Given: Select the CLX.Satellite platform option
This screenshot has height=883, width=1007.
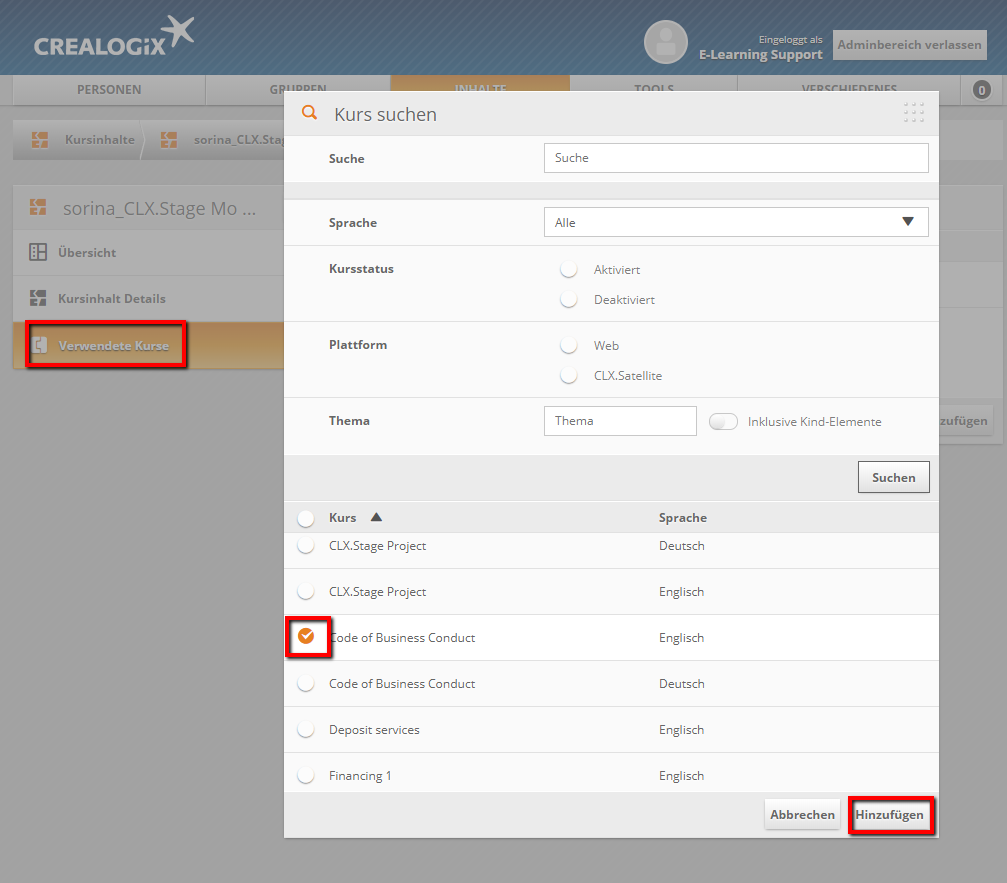Looking at the screenshot, I should click(x=570, y=376).
